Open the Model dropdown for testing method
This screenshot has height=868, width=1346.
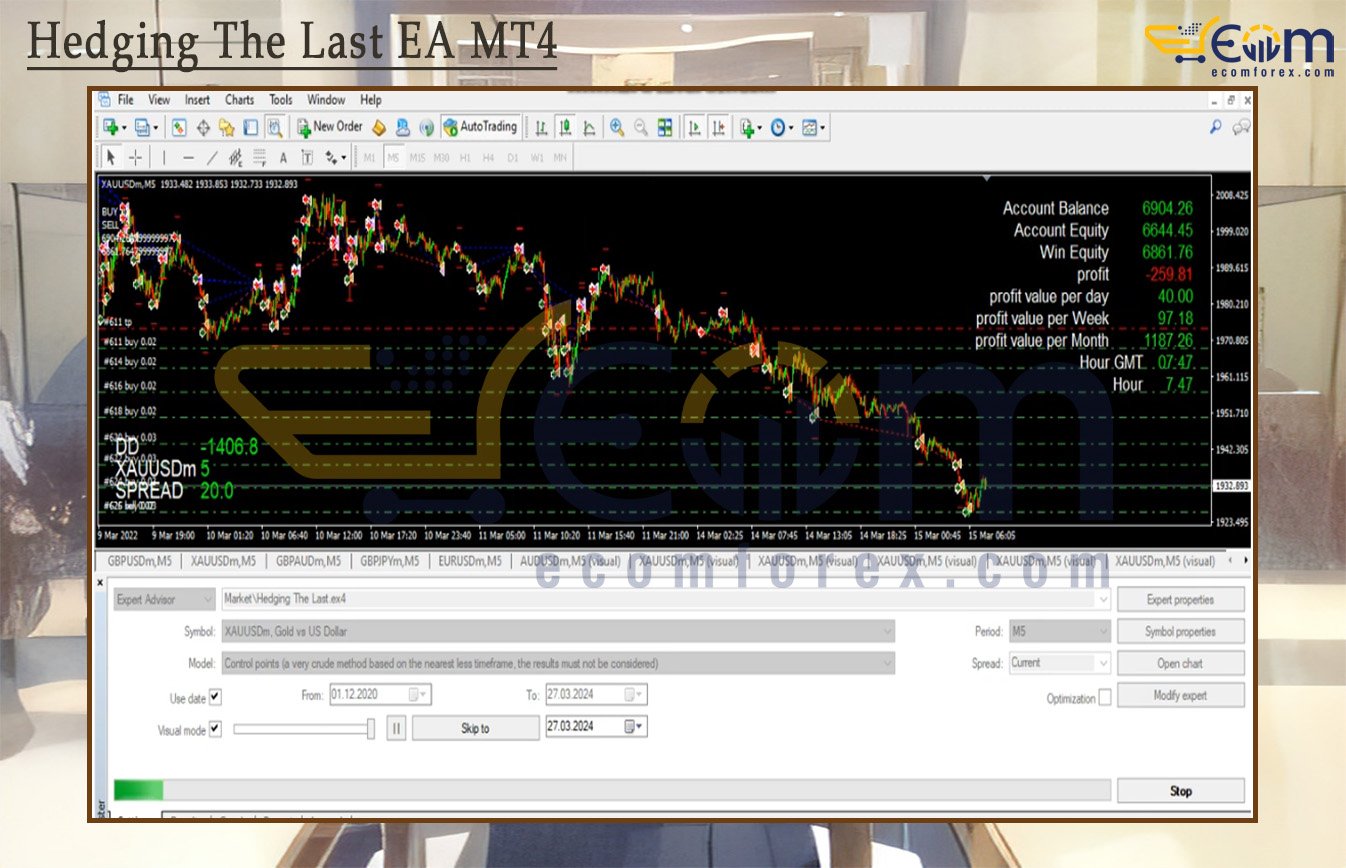pos(888,663)
